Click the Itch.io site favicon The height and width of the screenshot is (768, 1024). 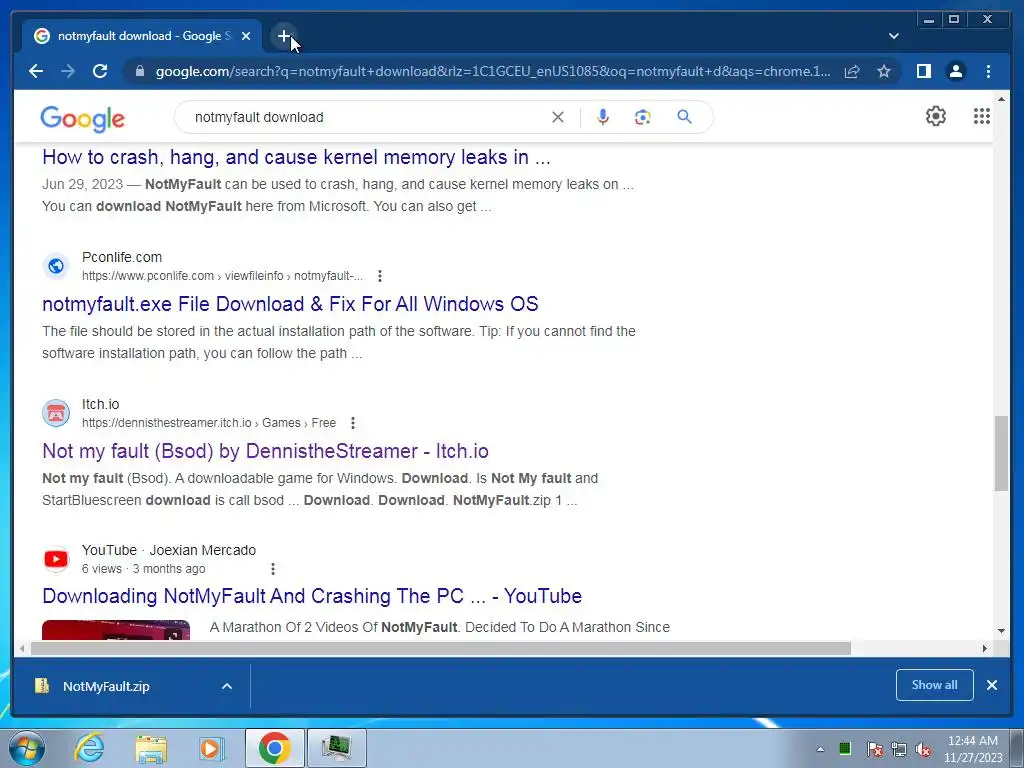[56, 413]
